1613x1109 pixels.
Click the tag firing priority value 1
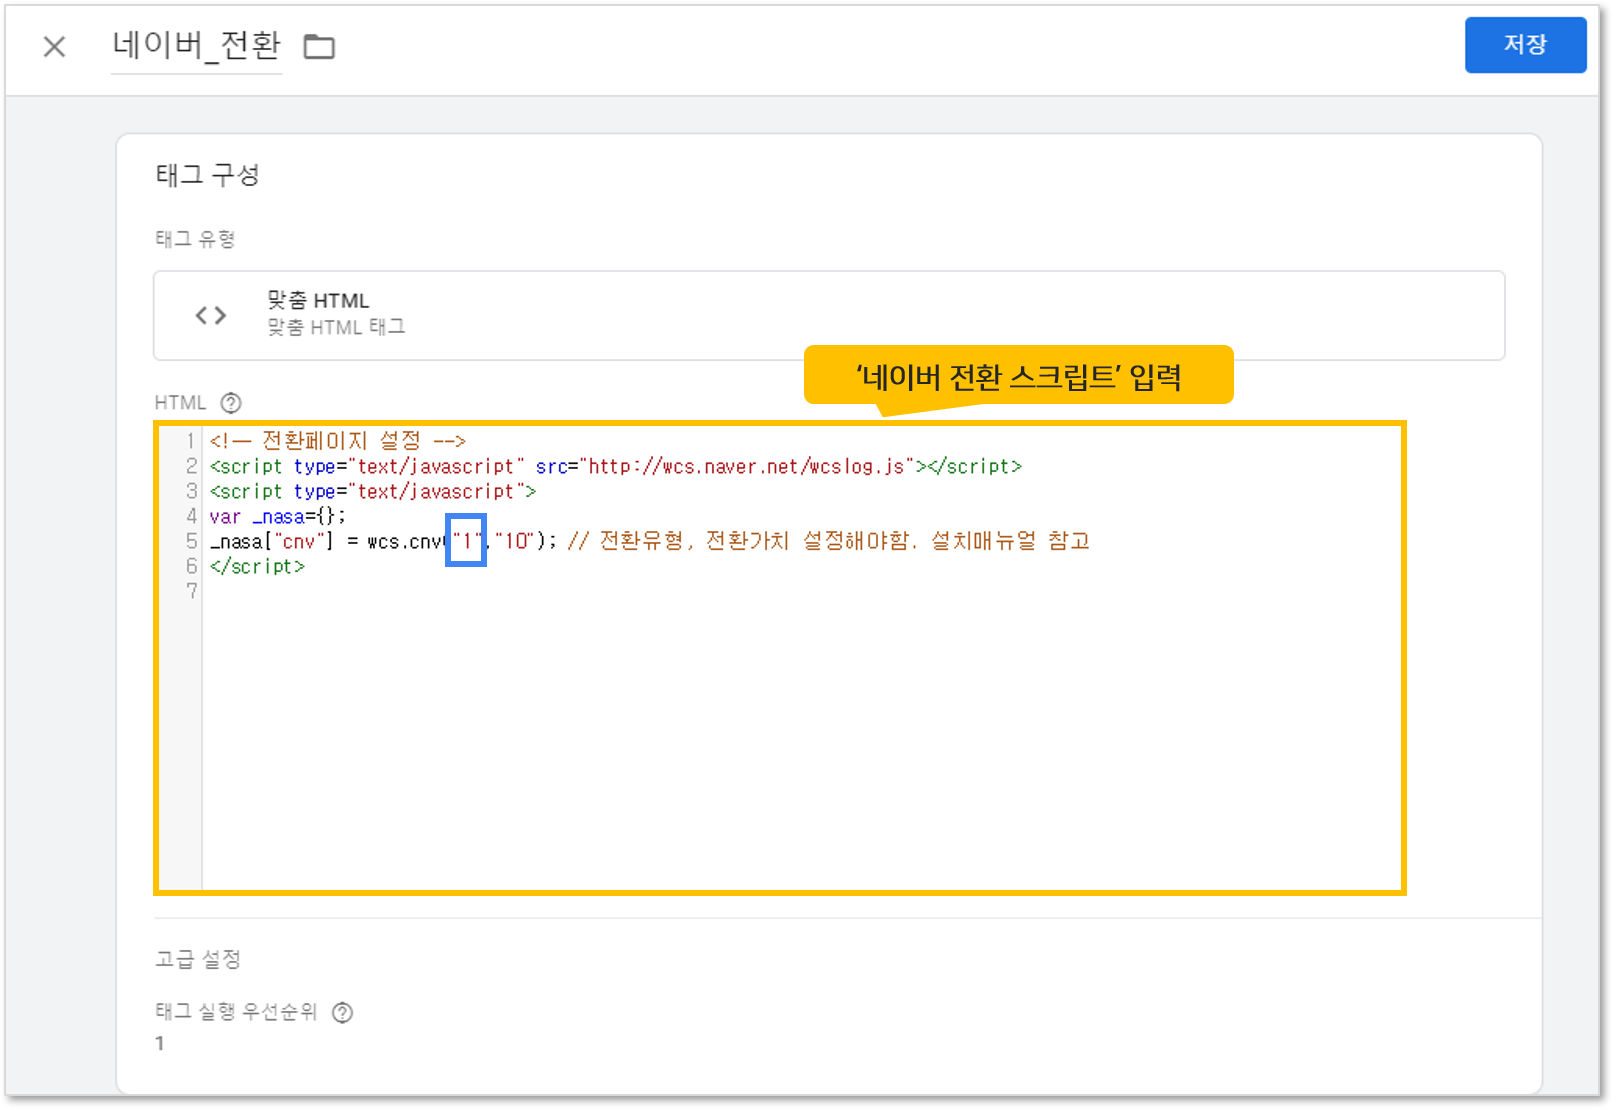click(x=160, y=1043)
